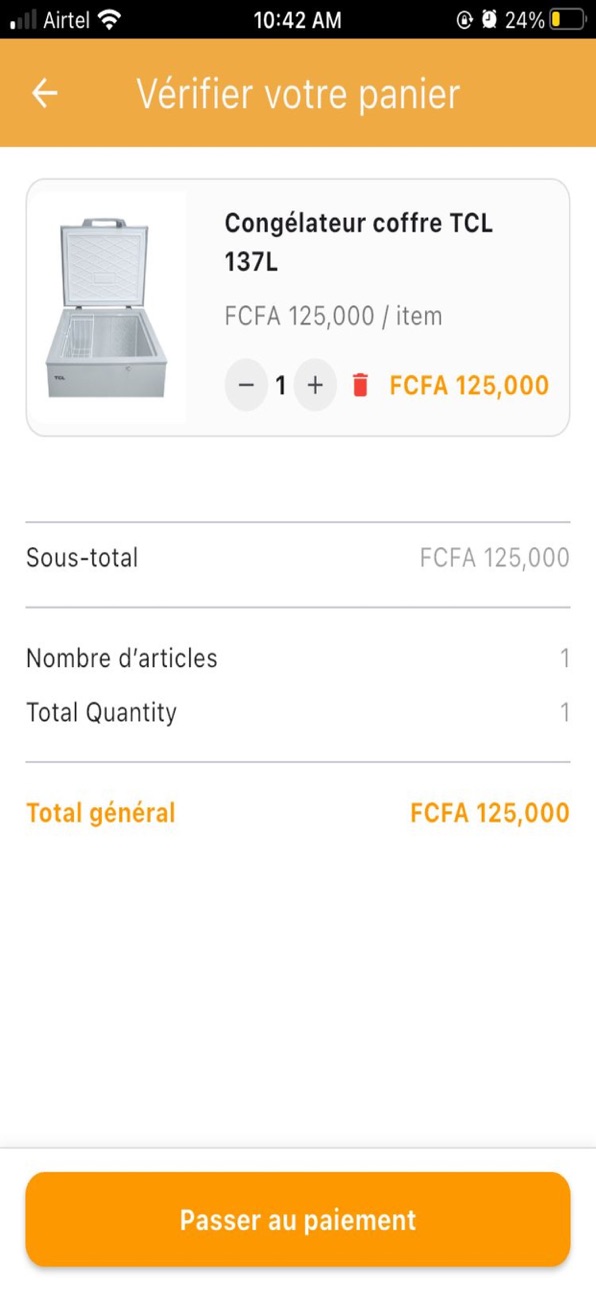This screenshot has width=596, height=1290.
Task: Select the Total Quantity row
Action: coord(298,713)
